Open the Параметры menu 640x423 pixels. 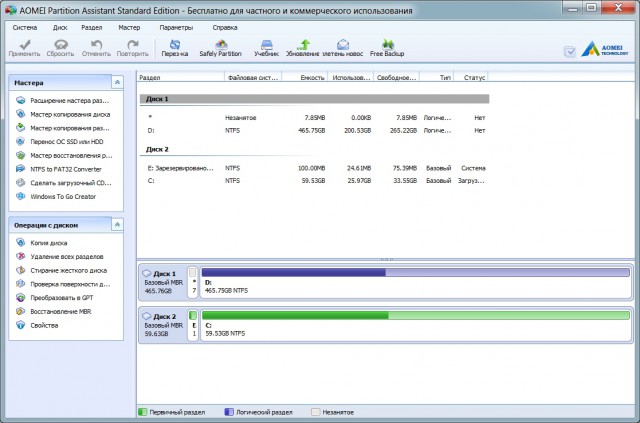coord(176,28)
